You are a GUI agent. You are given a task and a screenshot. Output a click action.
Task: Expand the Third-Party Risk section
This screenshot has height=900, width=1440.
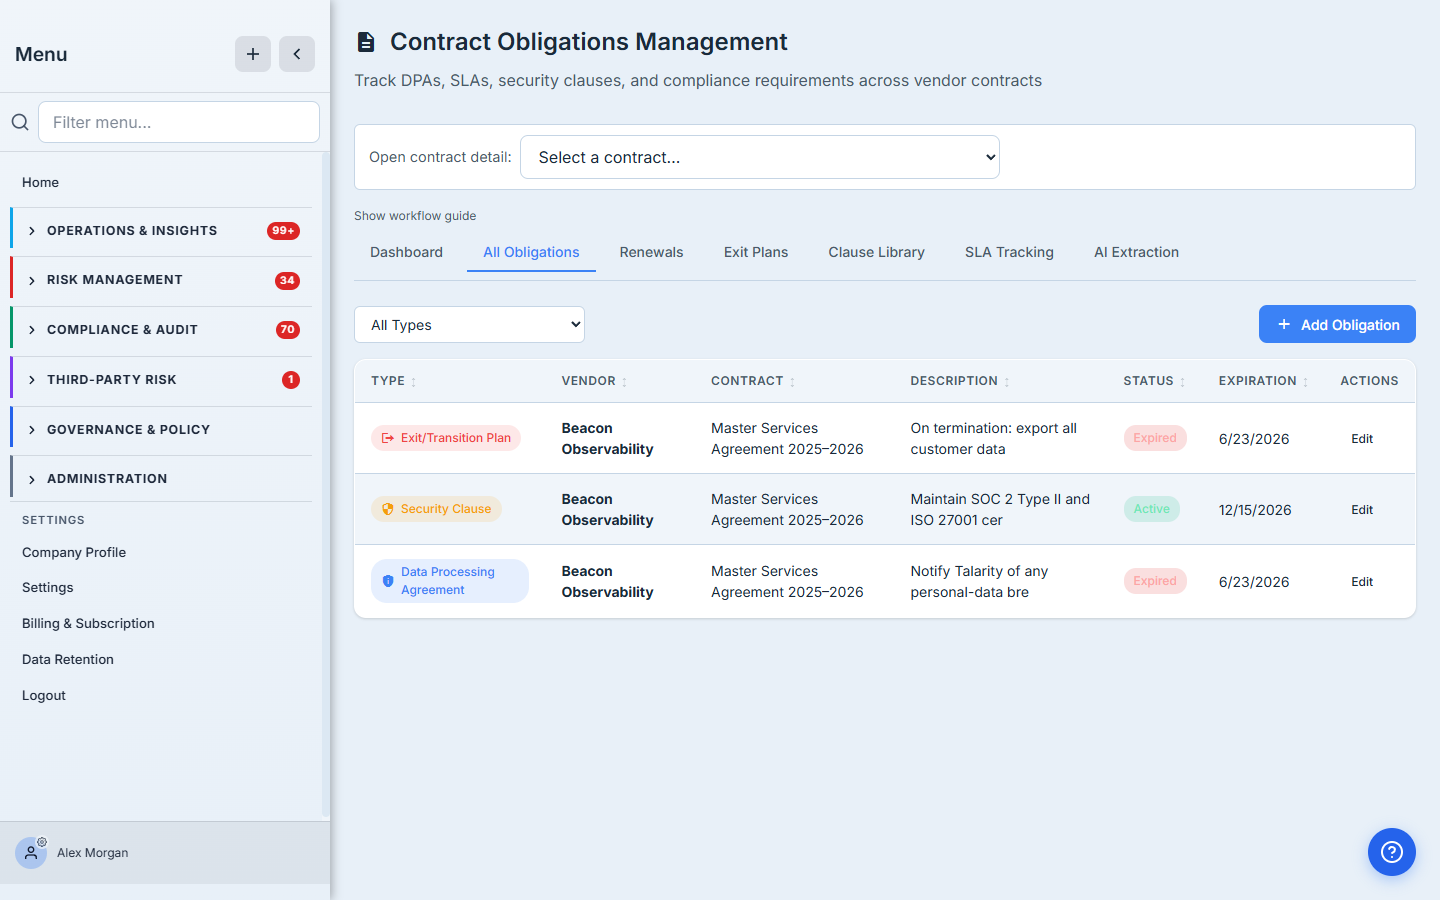[x=161, y=380]
